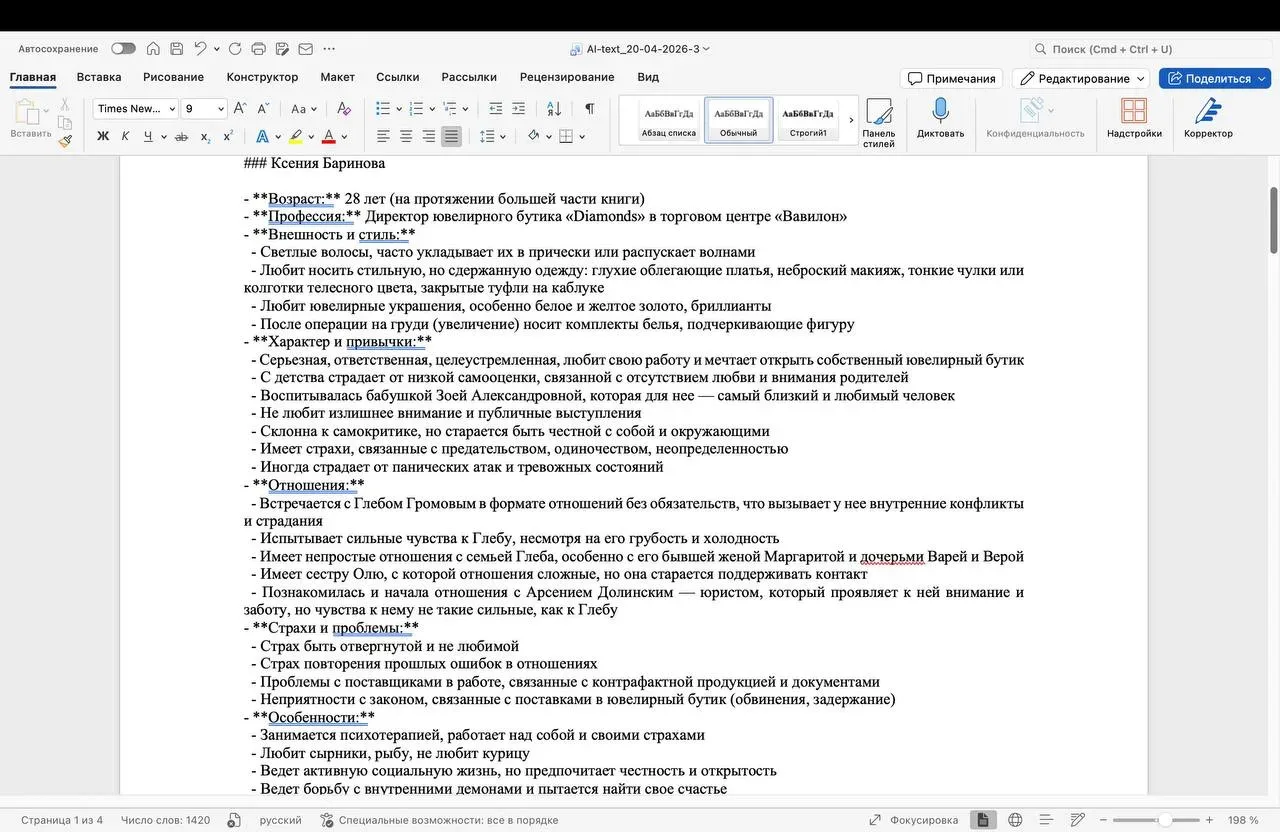
Task: Expand the Редактирование mode dropdown
Action: pos(1080,78)
